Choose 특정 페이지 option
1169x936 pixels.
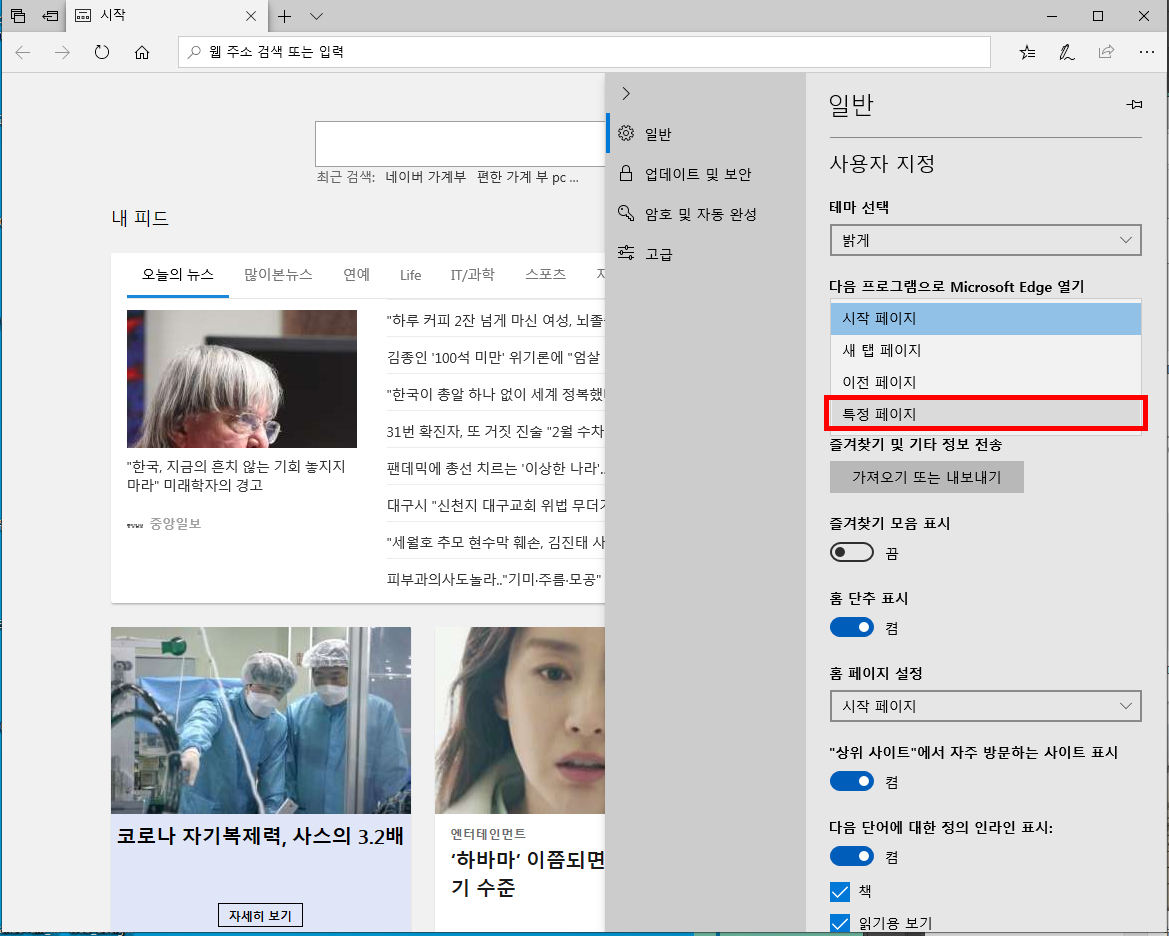986,414
